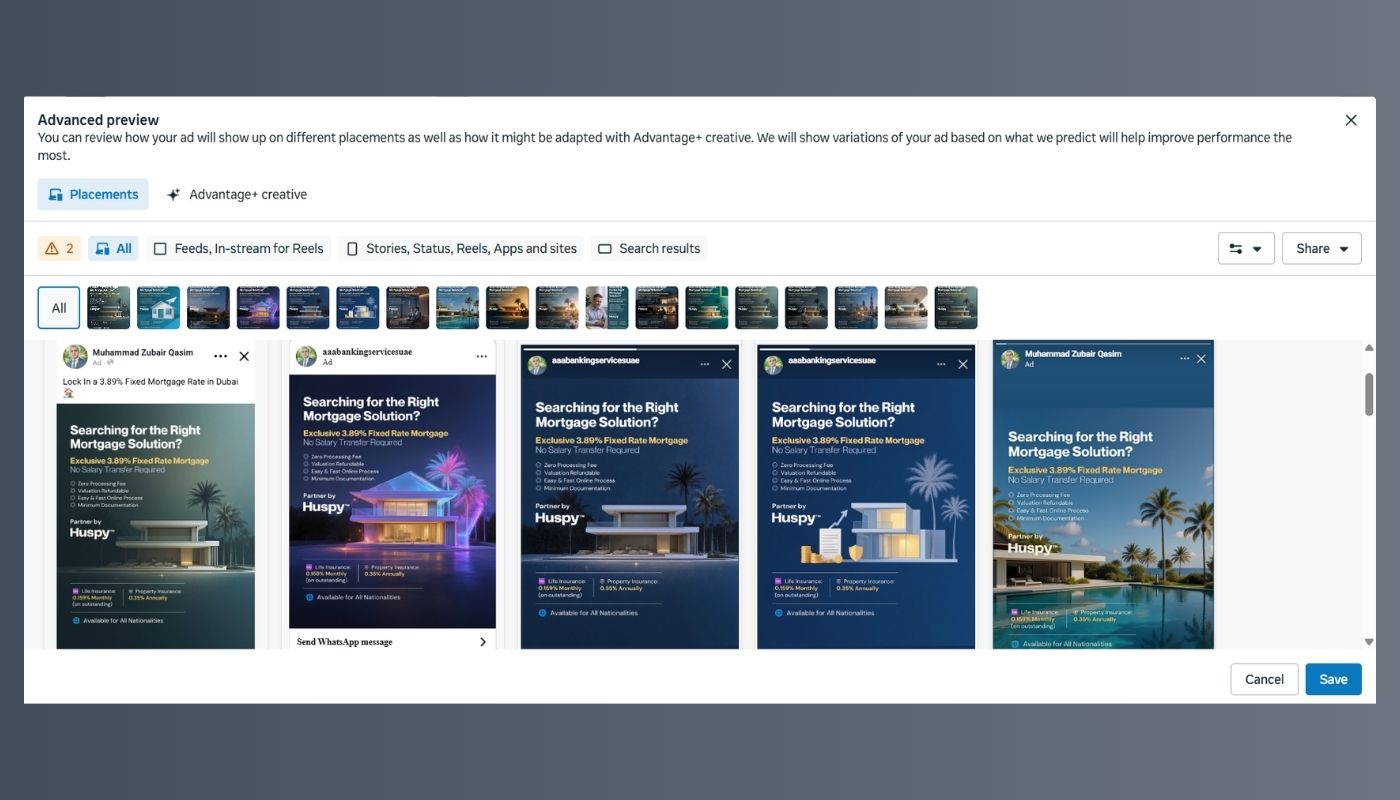
Task: Click the Send WhatsApp message call to action
Action: point(392,642)
